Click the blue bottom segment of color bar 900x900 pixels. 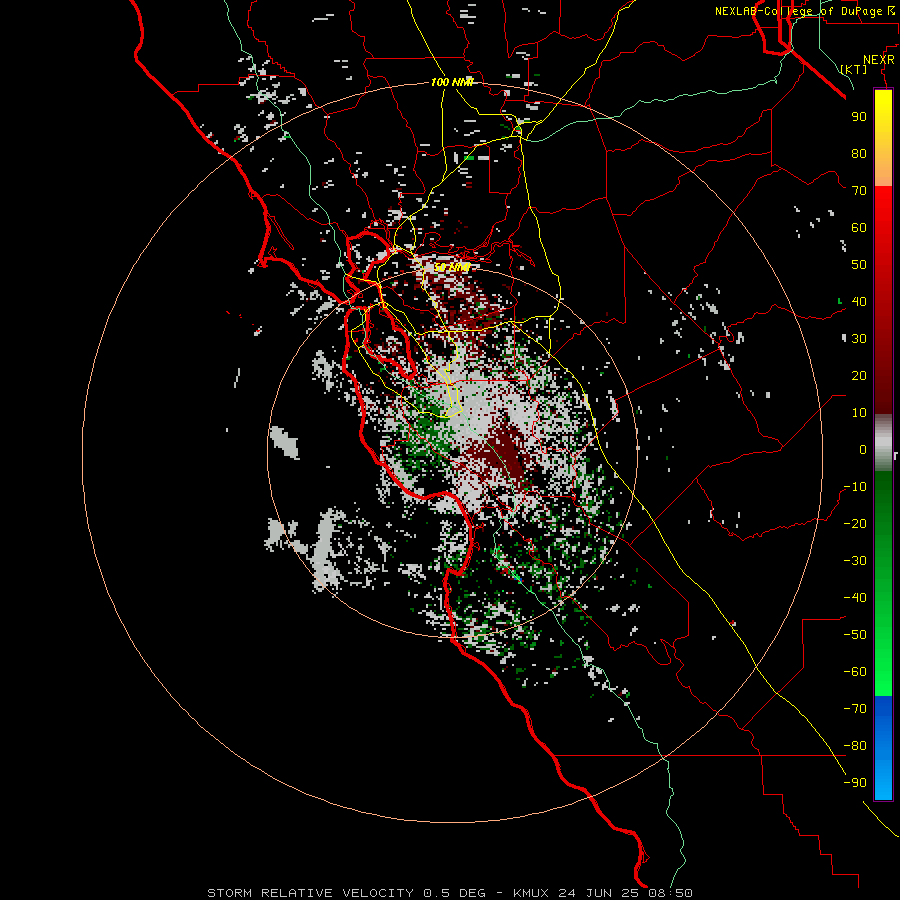(x=883, y=748)
